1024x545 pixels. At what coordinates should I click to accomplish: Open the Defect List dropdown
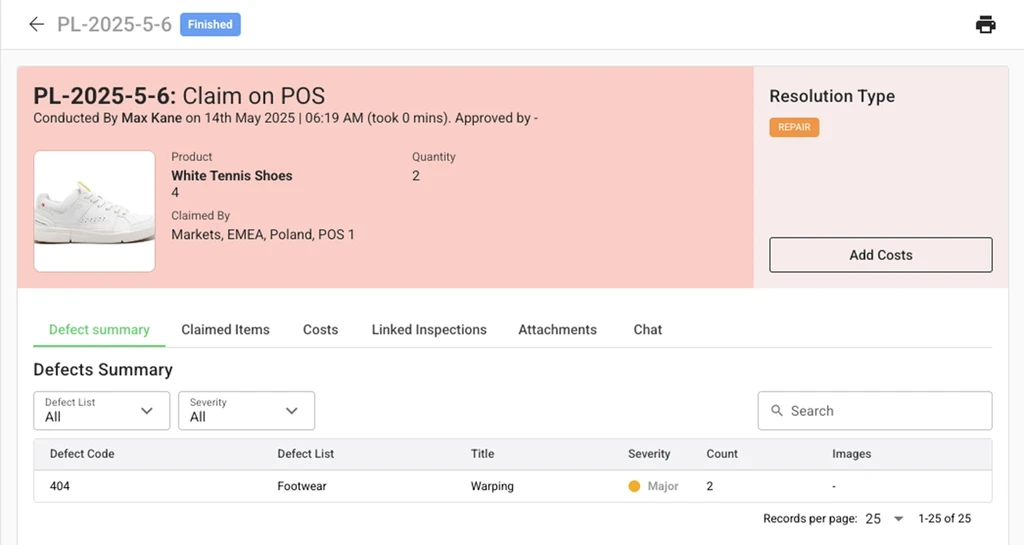100,411
